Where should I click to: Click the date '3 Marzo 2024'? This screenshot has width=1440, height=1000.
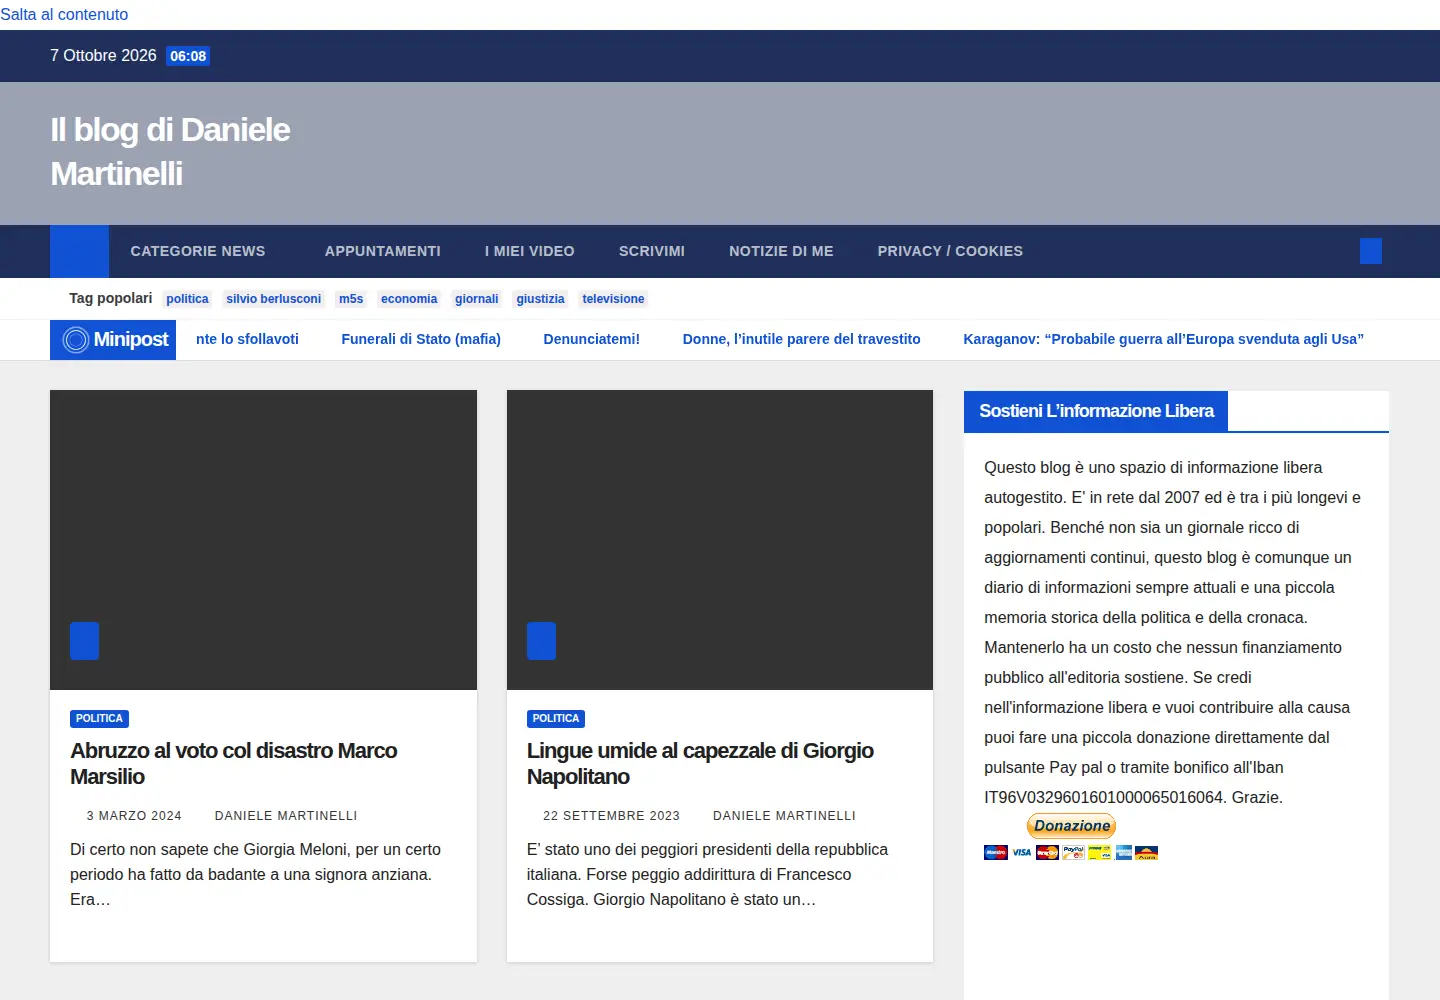pyautogui.click(x=134, y=816)
